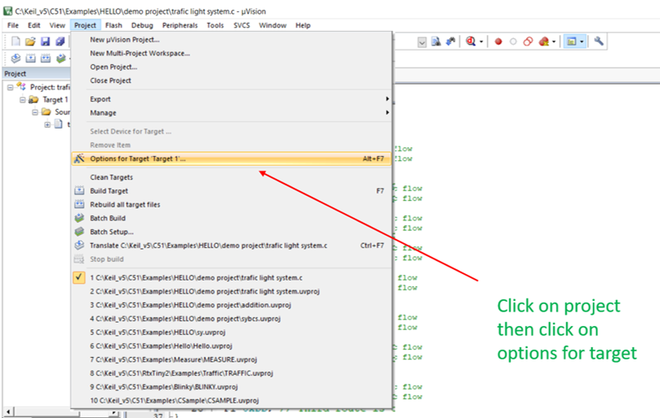Collapse the Target 1 tree node
The width and height of the screenshot is (660, 418).
click(x=23, y=100)
